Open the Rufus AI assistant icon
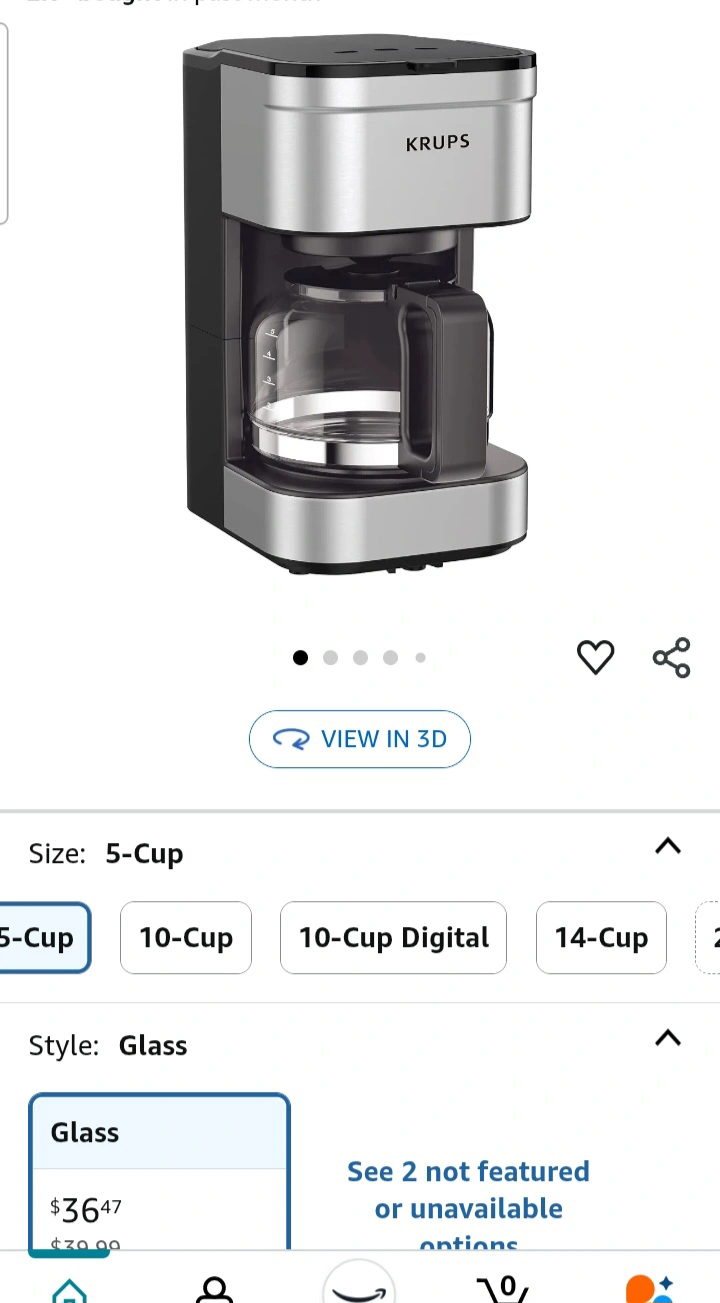 tap(649, 1288)
